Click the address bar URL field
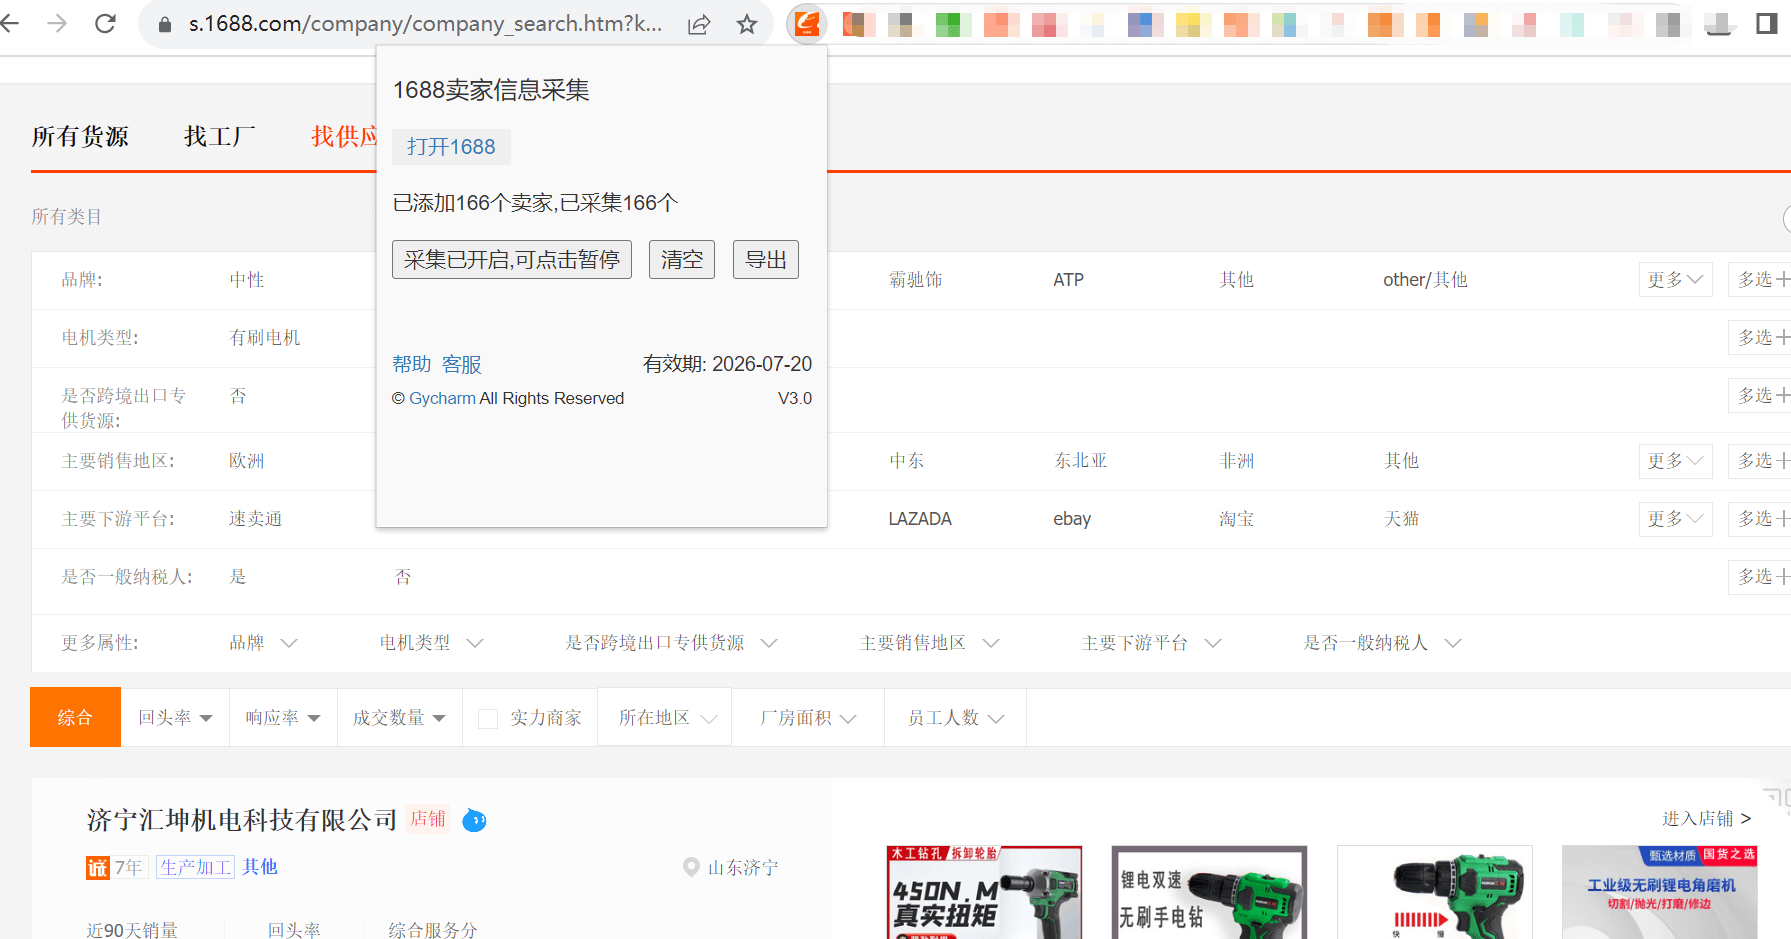This screenshot has height=939, width=1791. pos(425,24)
